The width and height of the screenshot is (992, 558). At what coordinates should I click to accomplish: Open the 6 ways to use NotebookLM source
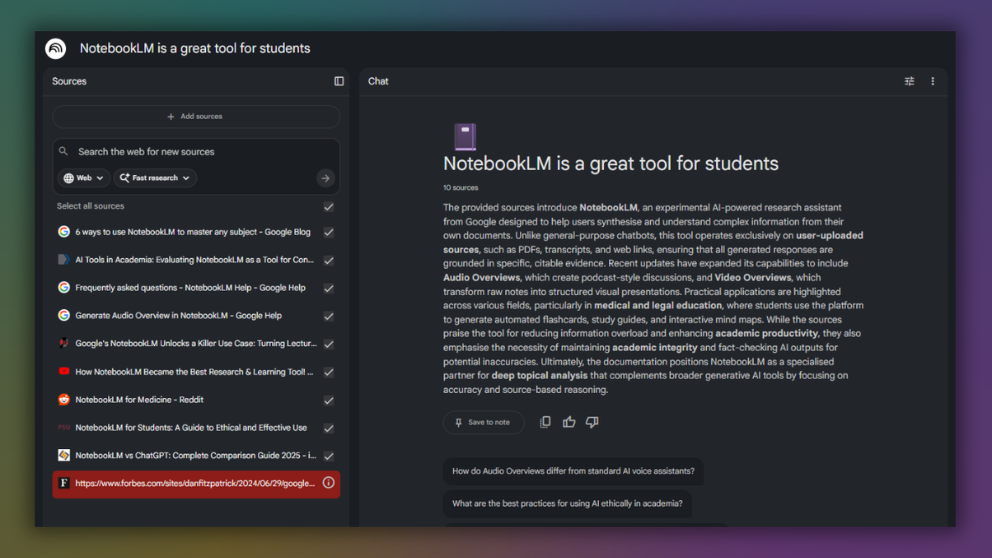(193, 232)
